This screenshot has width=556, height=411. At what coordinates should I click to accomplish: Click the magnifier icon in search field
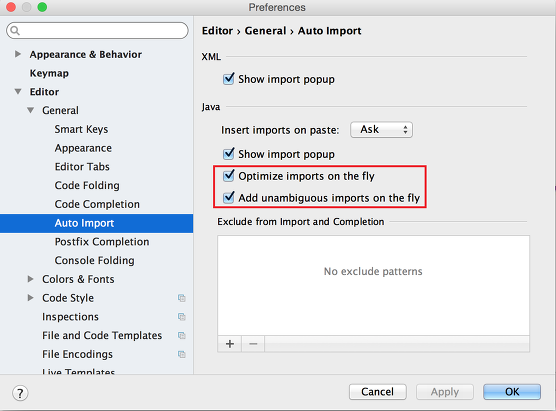15,31
